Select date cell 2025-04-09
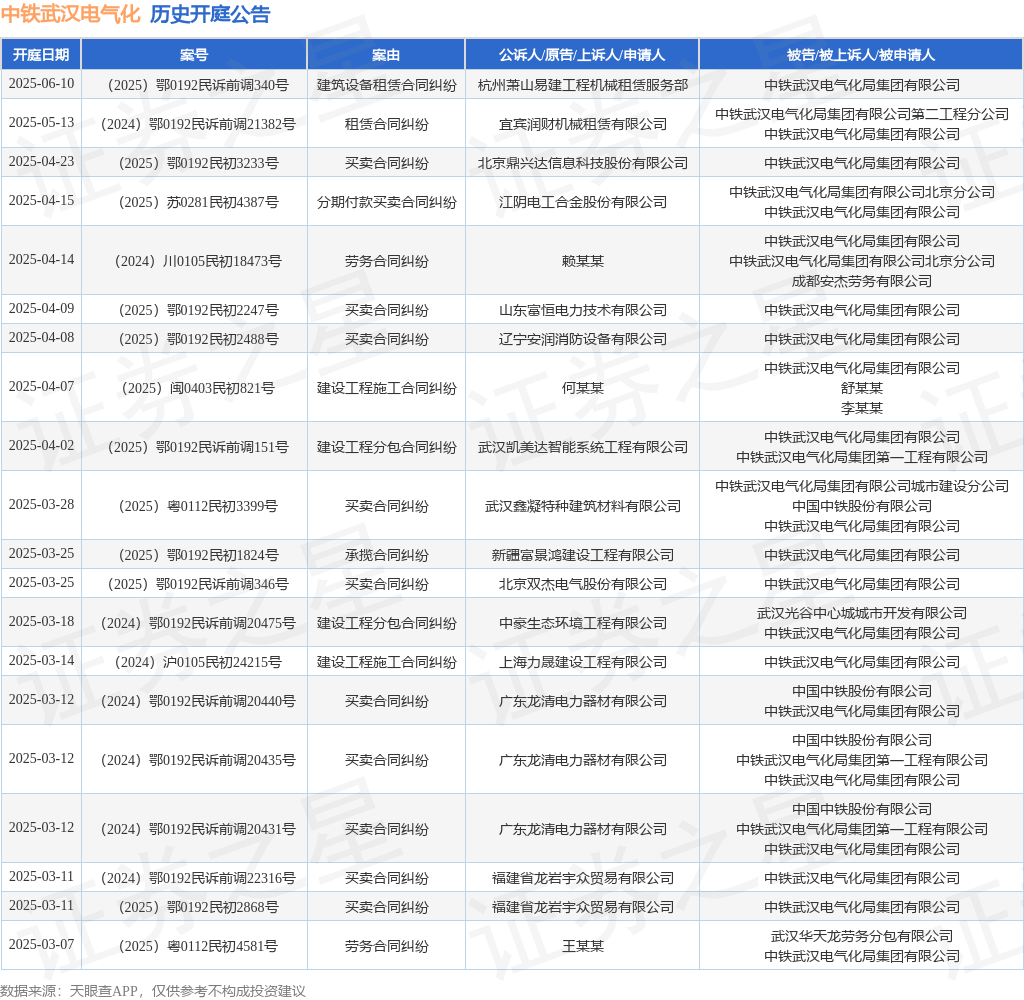Screen dimensions: 1024x1000 click(41, 308)
